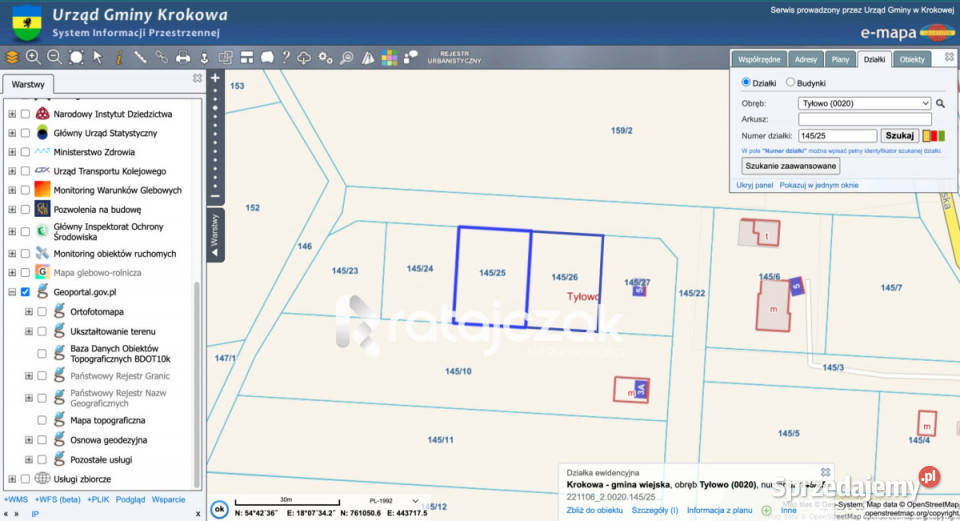Select the info 'i' identify tool
Image resolution: width=960 pixels, height=521 pixels.
tap(119, 58)
